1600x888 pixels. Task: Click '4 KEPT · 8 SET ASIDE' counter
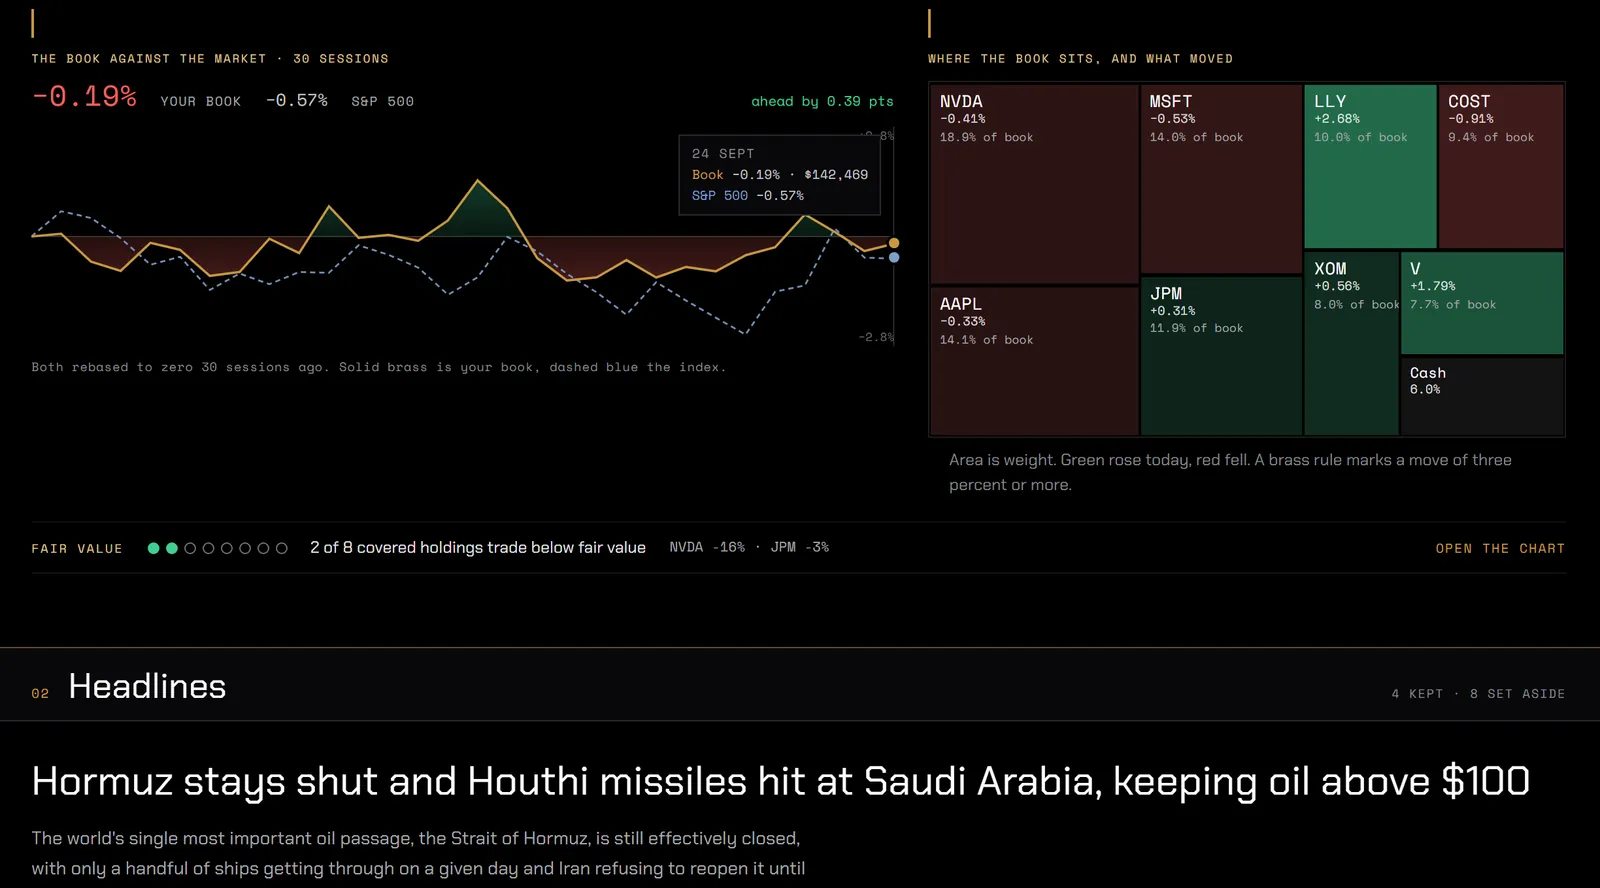(1478, 694)
